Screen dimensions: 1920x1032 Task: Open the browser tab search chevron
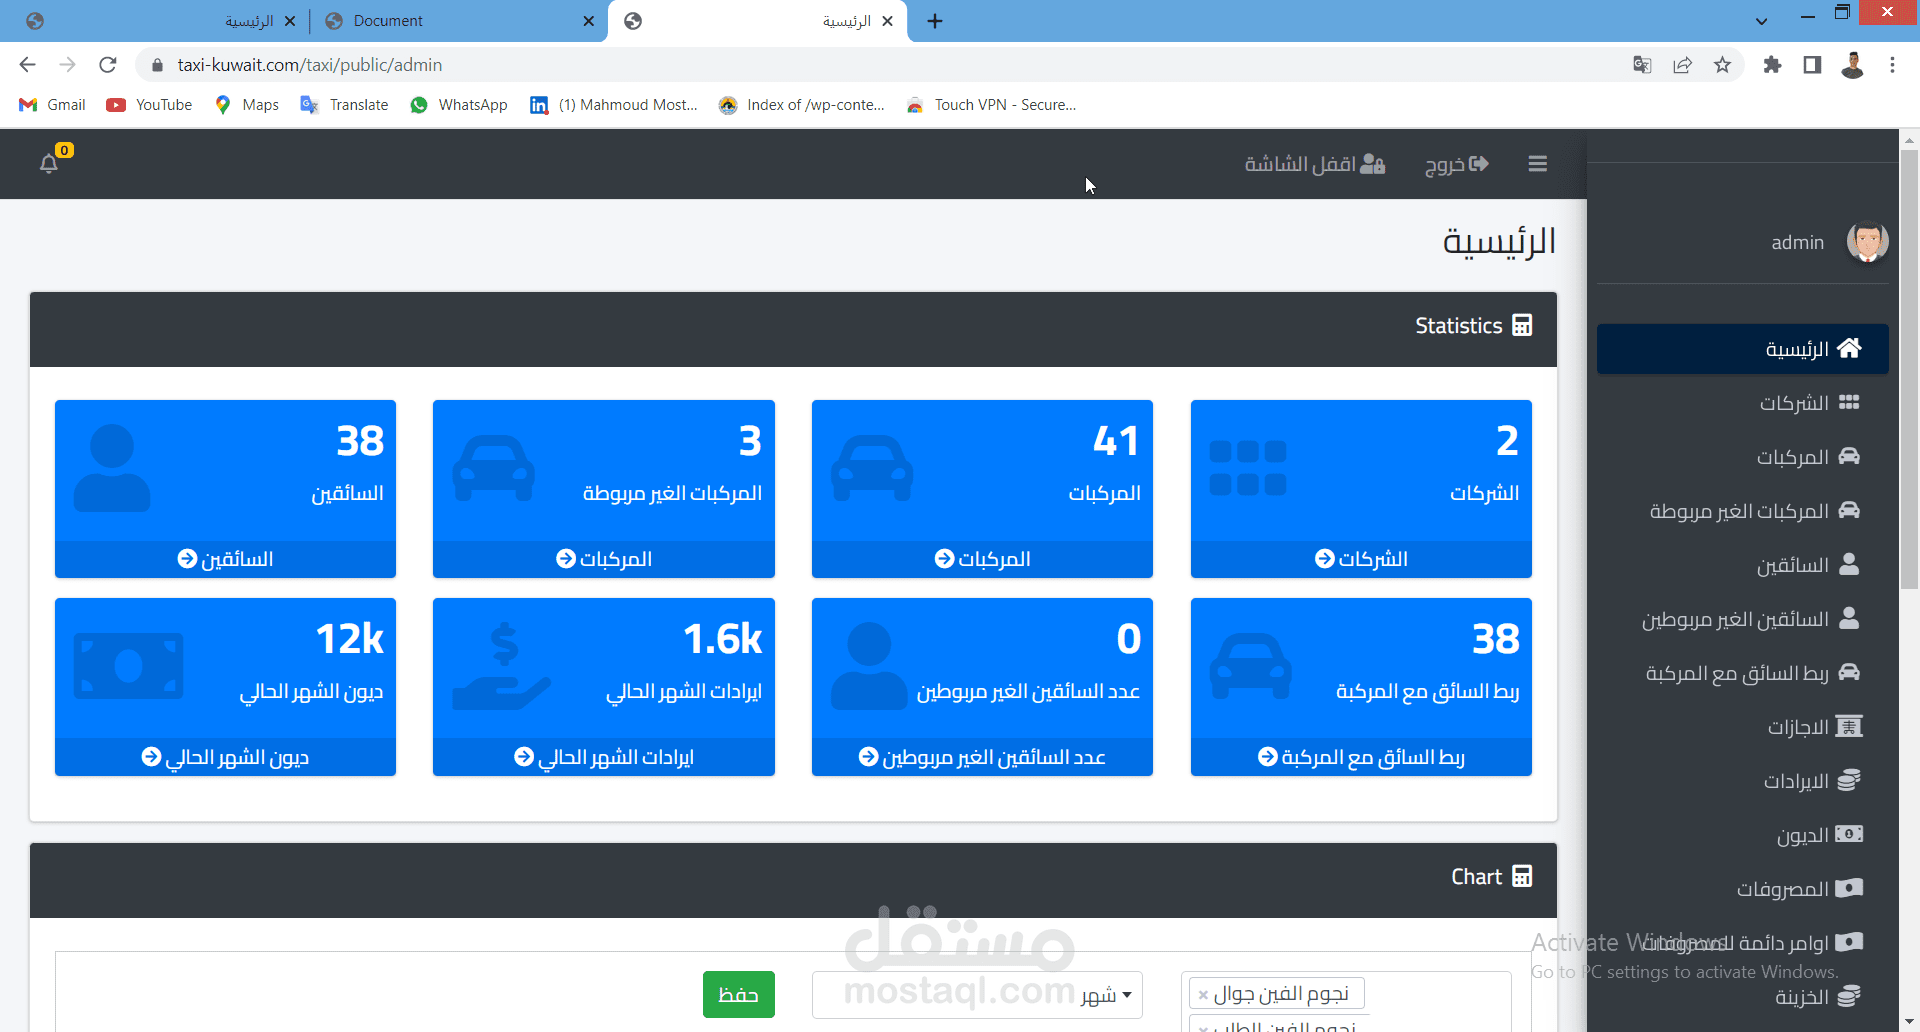1762,20
